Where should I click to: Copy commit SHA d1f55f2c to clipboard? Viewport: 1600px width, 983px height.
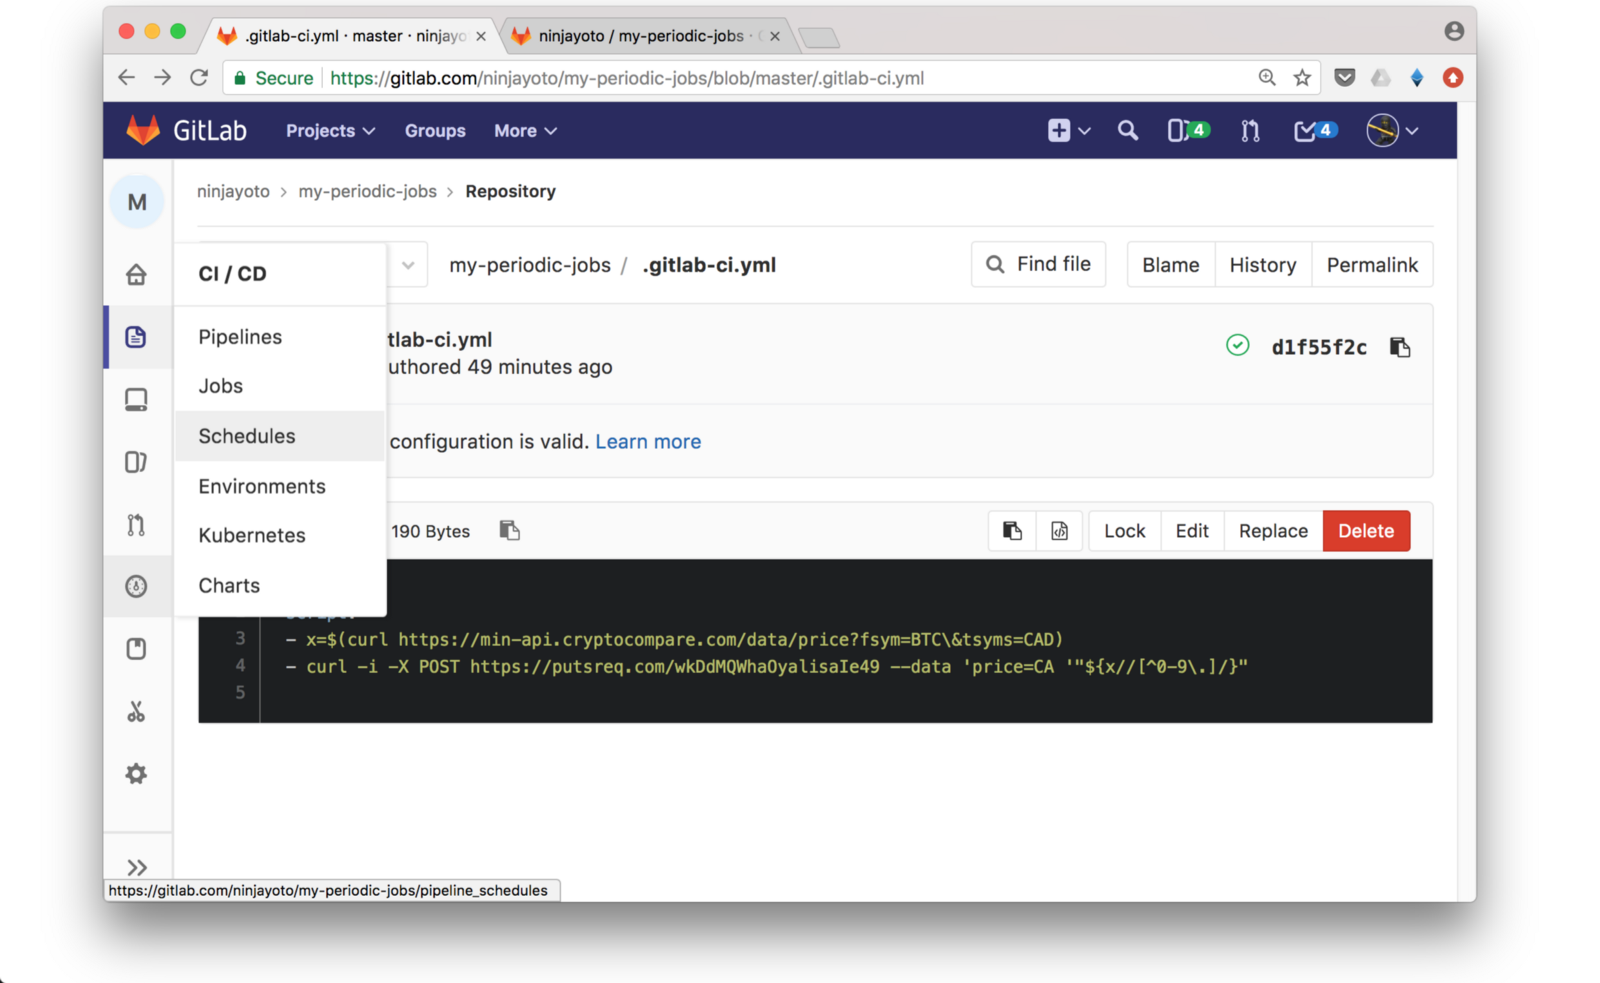[x=1400, y=347]
